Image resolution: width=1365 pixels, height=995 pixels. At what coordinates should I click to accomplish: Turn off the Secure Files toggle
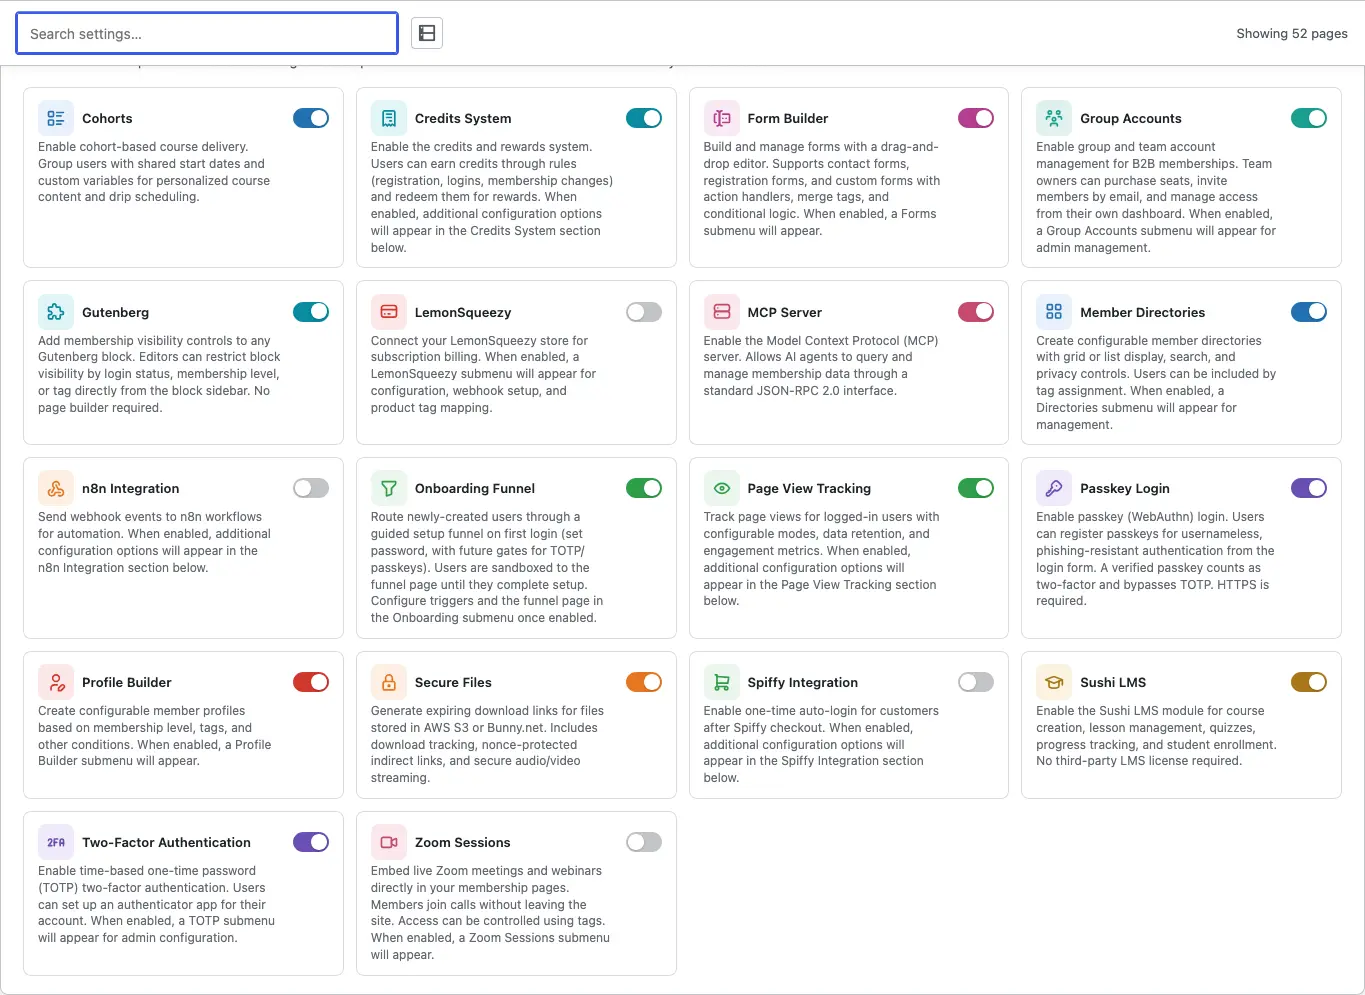644,682
